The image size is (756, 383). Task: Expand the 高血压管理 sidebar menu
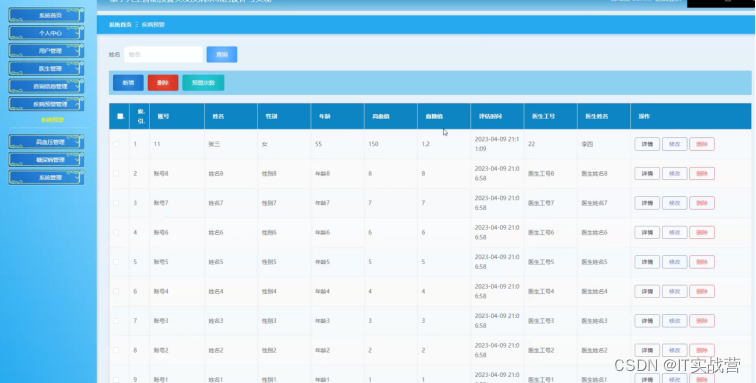[46, 142]
